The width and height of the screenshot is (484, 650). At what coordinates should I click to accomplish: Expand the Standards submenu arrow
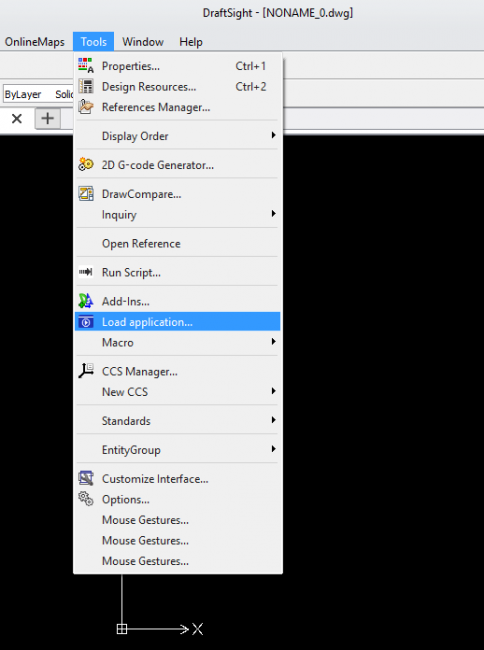click(x=273, y=420)
